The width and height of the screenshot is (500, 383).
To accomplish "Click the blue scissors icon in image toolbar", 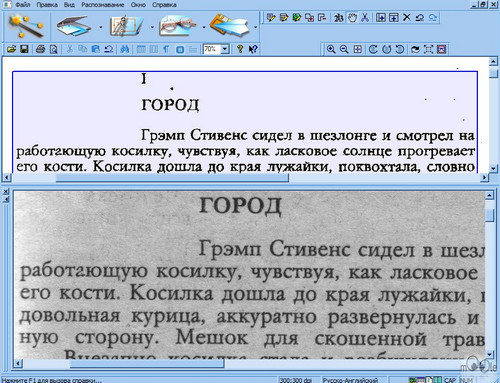I will pyautogui.click(x=365, y=17).
